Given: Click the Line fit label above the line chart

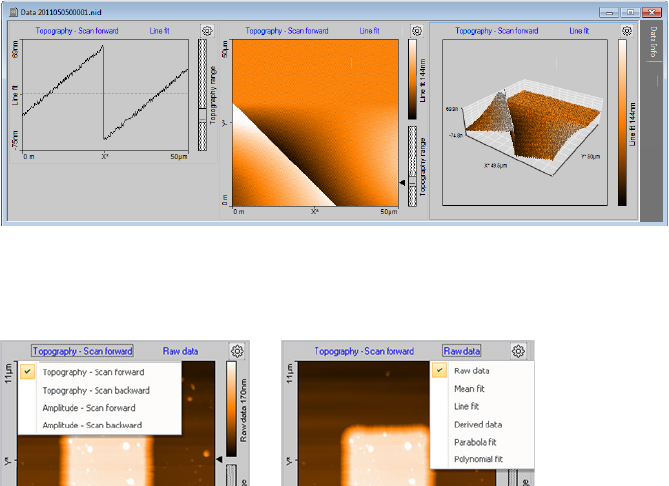Looking at the screenshot, I should 160,31.
